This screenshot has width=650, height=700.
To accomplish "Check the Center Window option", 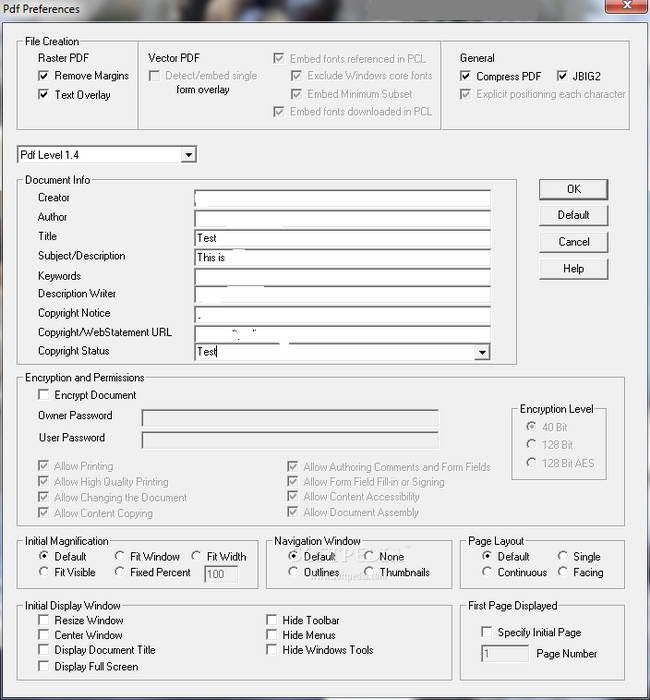I will click(x=43, y=634).
